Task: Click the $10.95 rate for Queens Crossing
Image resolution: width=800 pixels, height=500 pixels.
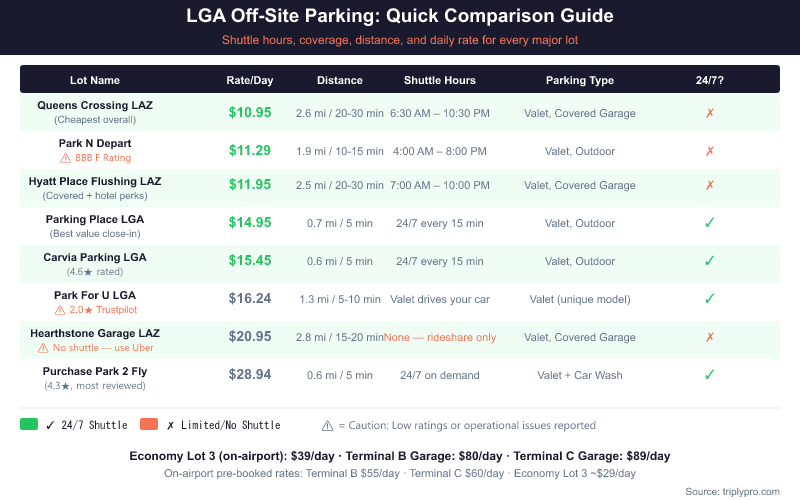Action: 250,113
